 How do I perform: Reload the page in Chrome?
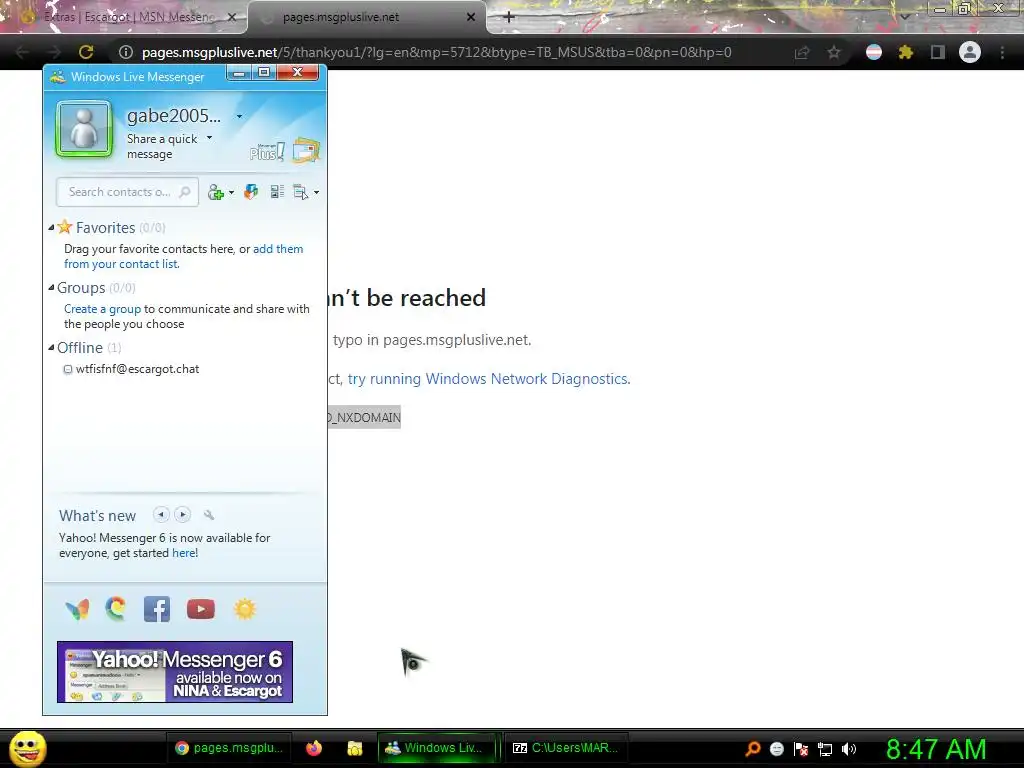[86, 52]
